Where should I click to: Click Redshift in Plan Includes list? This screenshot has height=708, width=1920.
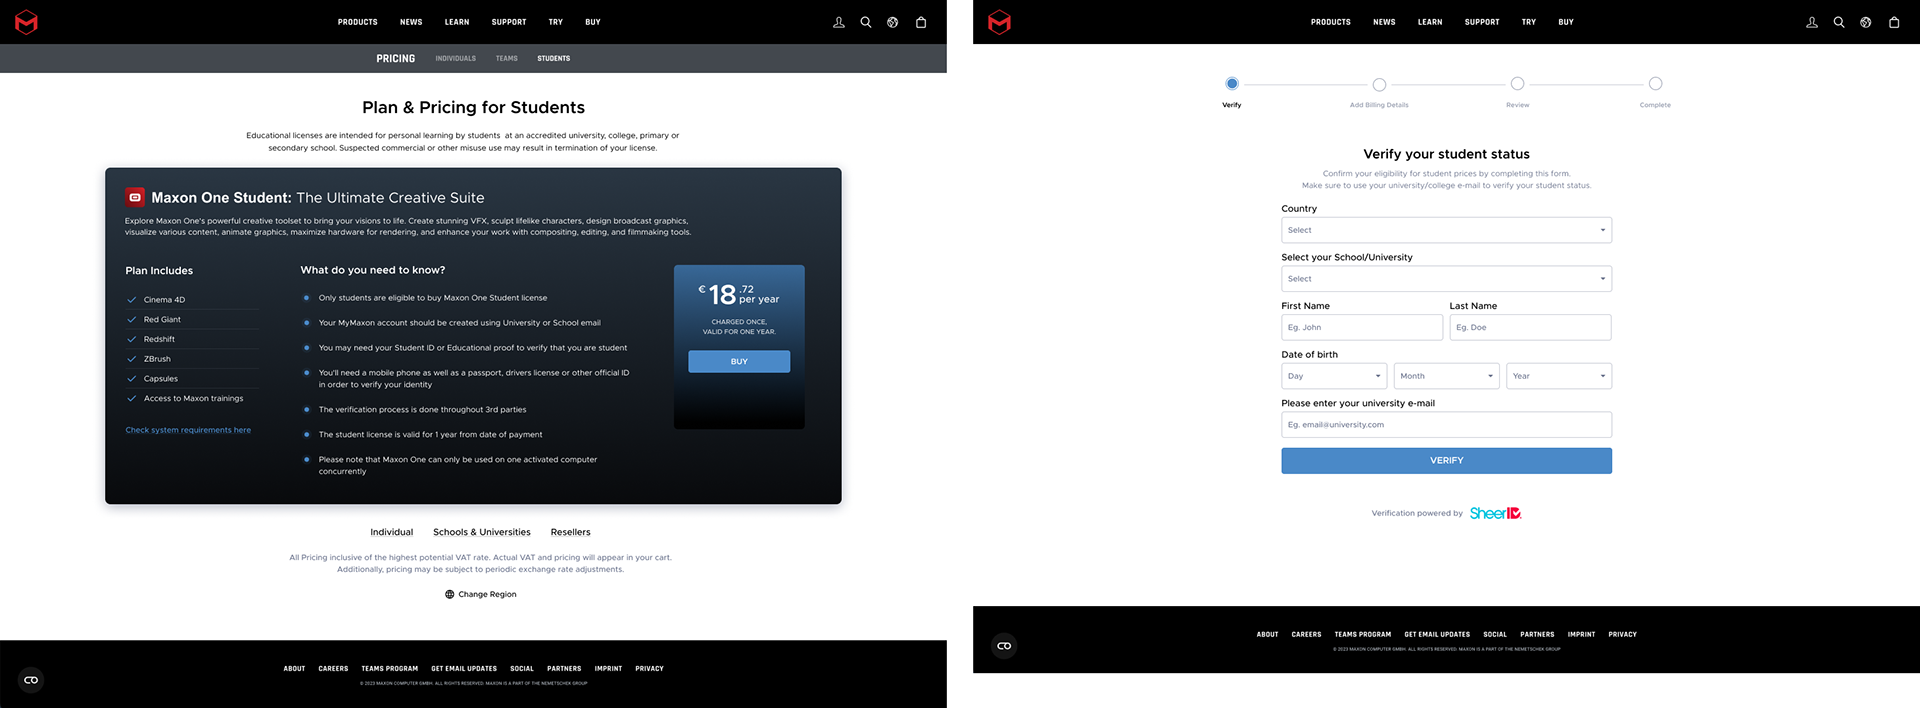[x=159, y=339]
